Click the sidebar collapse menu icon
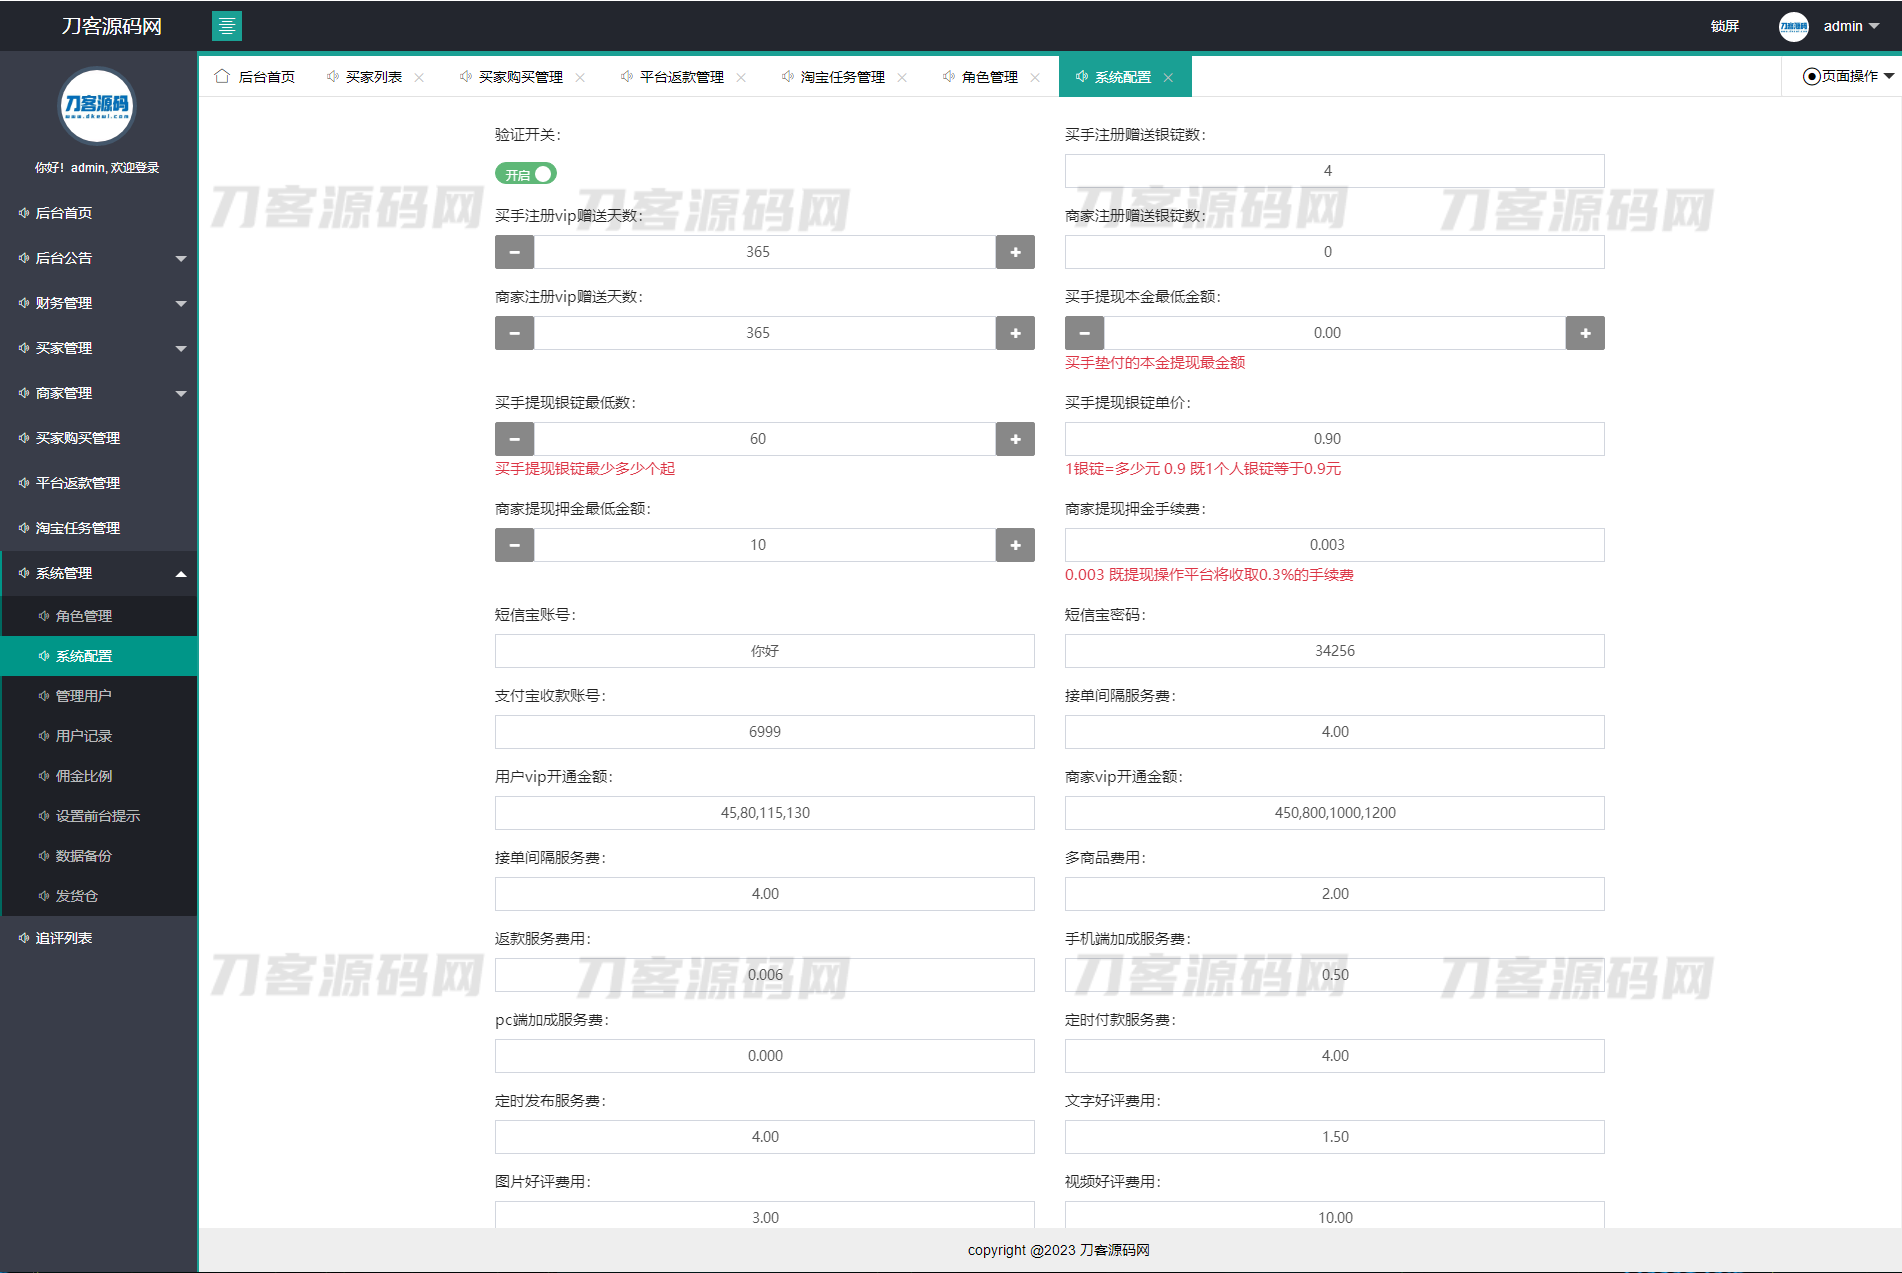The height and width of the screenshot is (1273, 1902). click(x=227, y=26)
